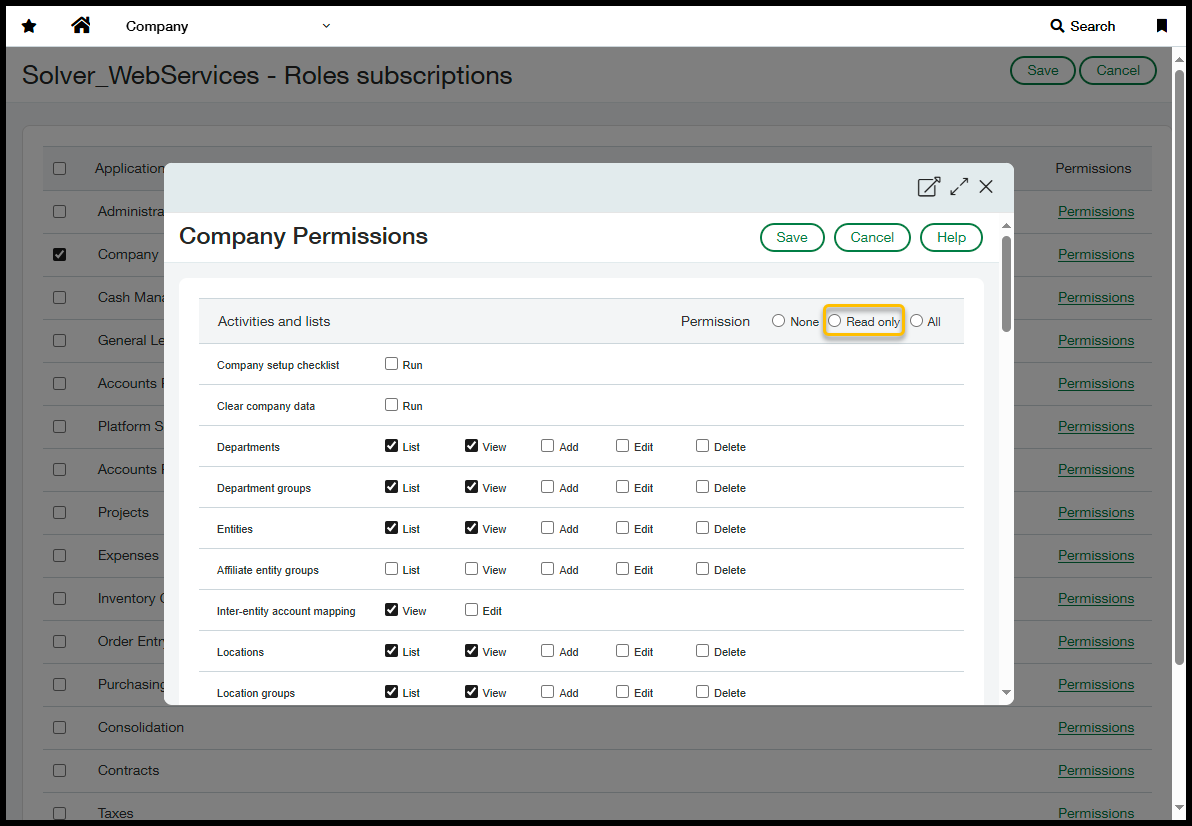The height and width of the screenshot is (826, 1192).
Task: Close the Company Permissions dialog
Action: coord(986,187)
